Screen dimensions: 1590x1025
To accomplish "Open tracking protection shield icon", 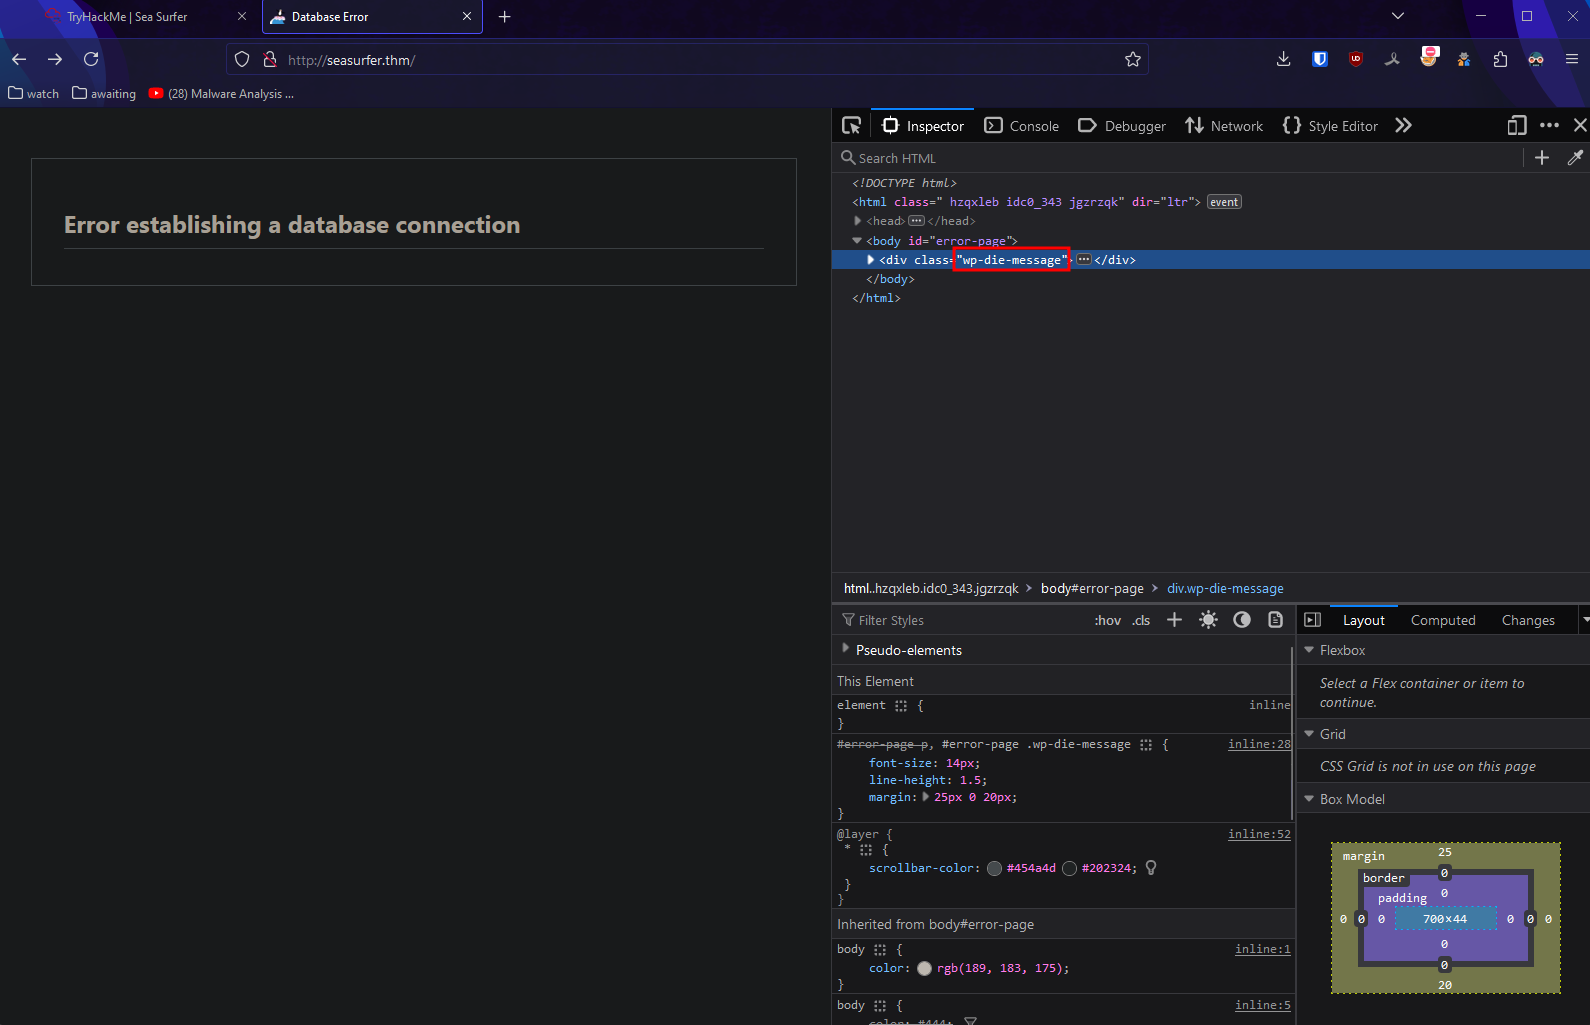I will coord(241,59).
